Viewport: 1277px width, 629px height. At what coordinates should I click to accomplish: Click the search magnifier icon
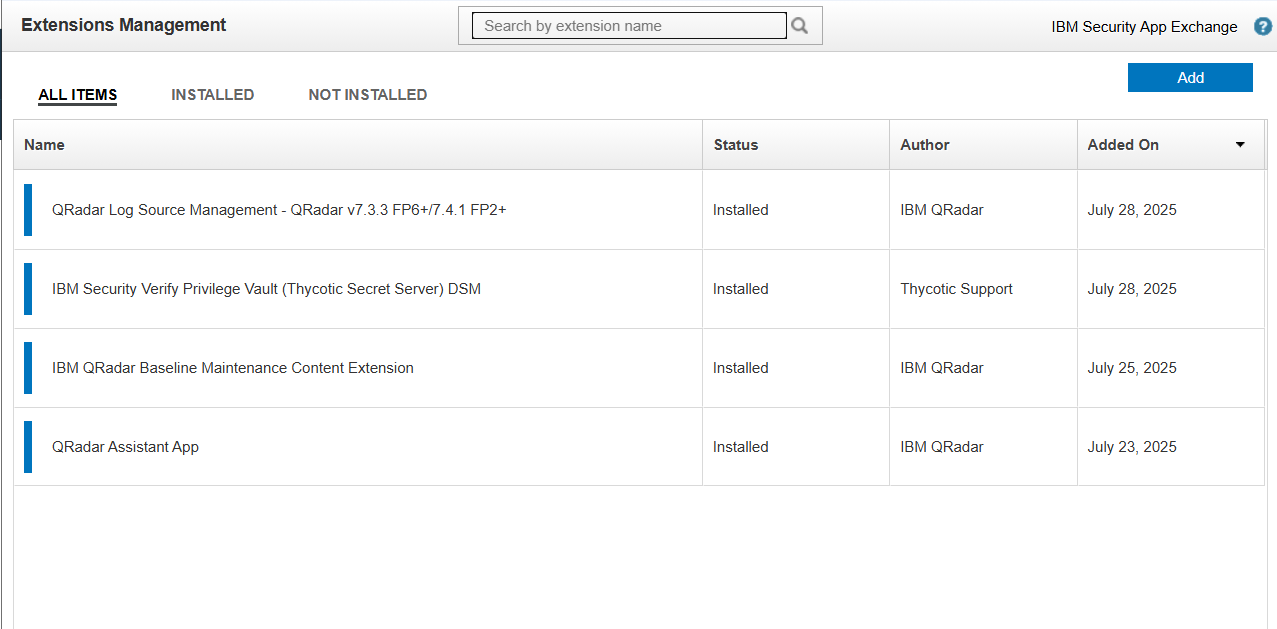click(x=800, y=26)
